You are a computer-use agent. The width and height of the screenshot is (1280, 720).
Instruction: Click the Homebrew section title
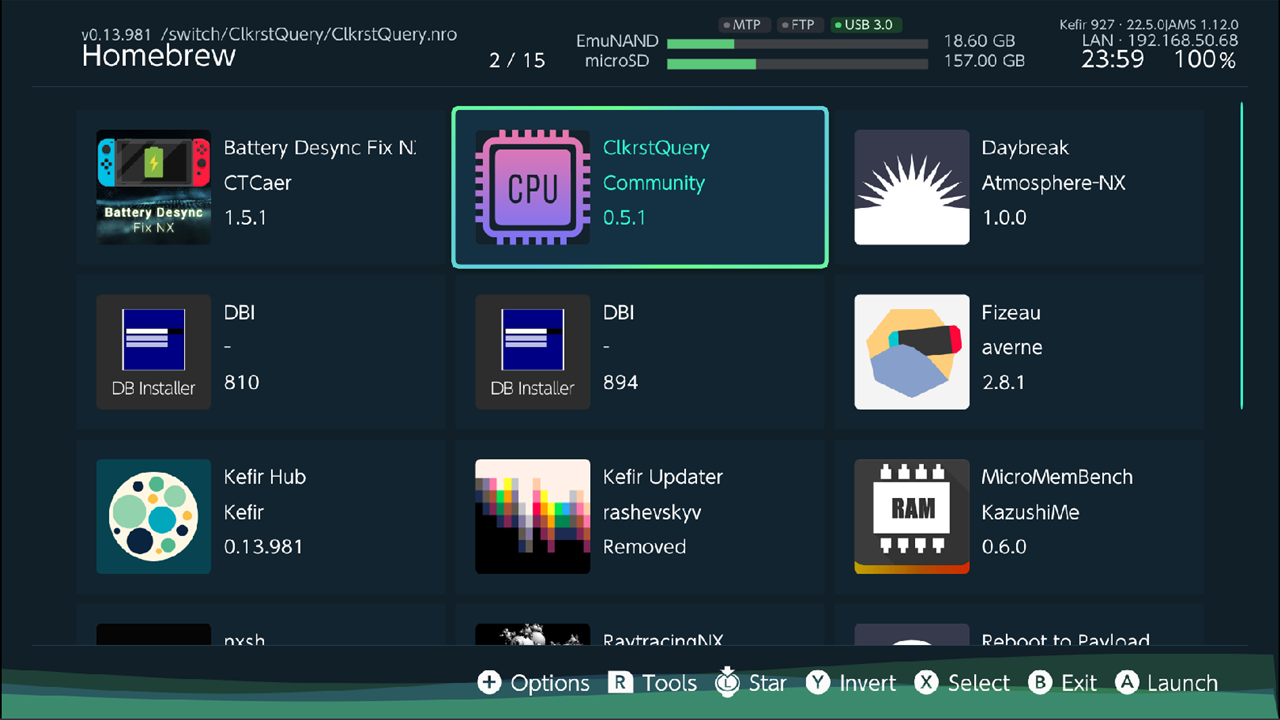159,56
